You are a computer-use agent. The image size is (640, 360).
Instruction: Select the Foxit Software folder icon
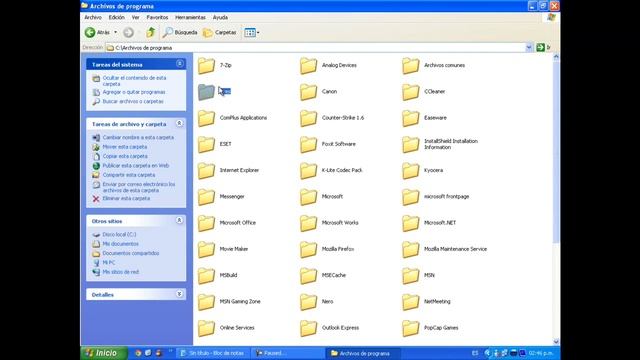[x=308, y=144]
